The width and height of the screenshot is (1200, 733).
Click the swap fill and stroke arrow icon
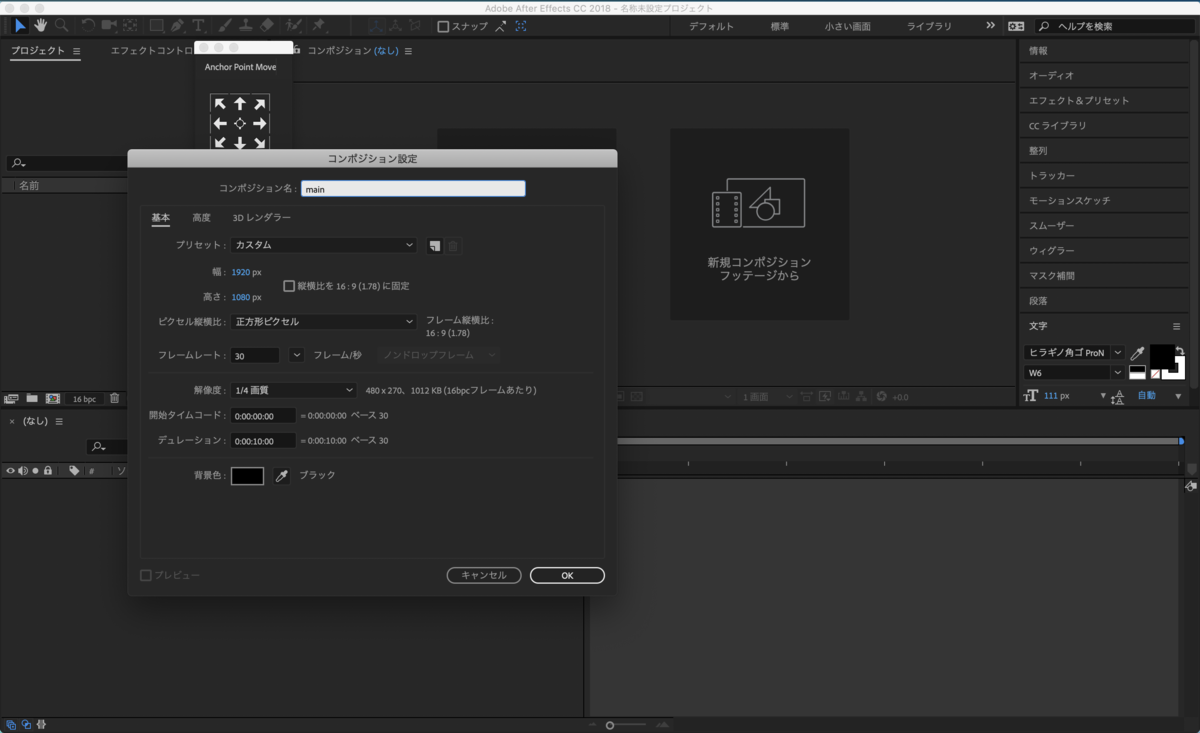tap(1180, 351)
